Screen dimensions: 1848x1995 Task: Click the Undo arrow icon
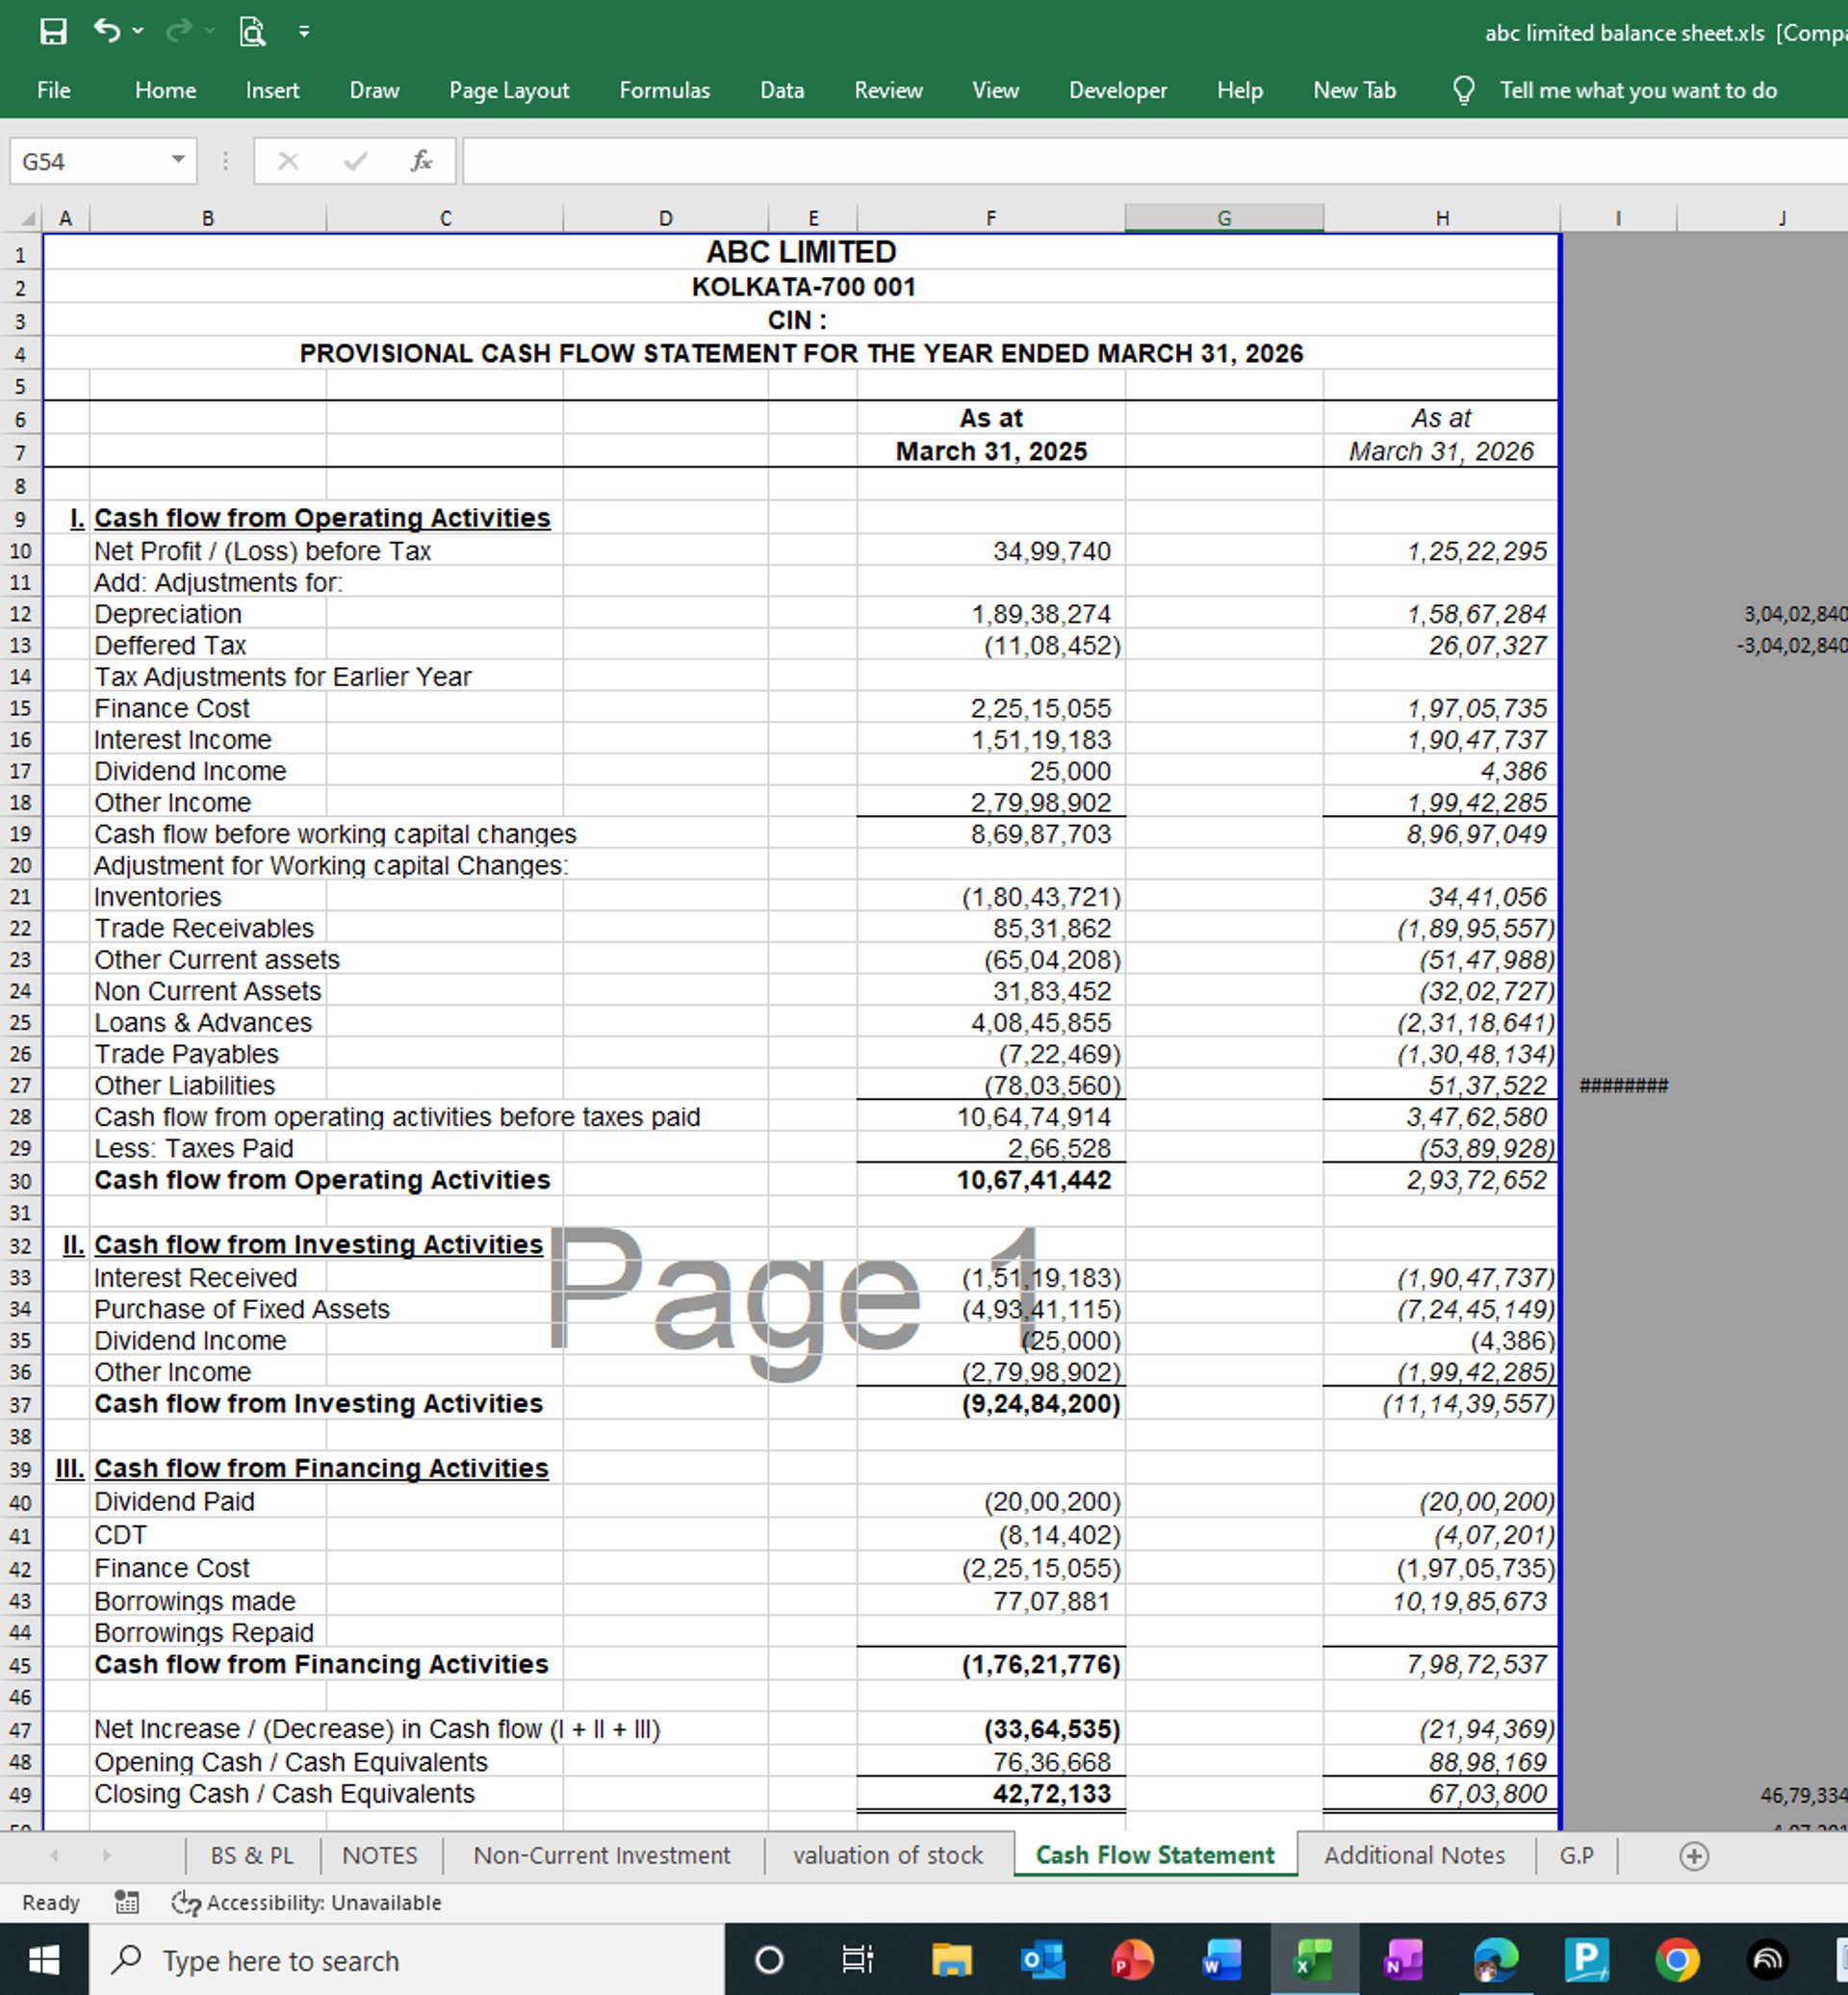pyautogui.click(x=107, y=31)
